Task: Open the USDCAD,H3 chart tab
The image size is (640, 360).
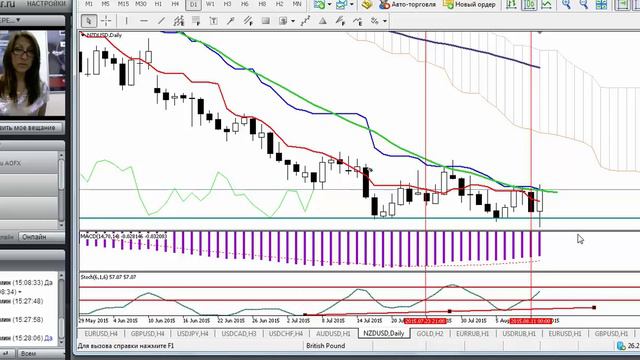Action: [x=239, y=333]
